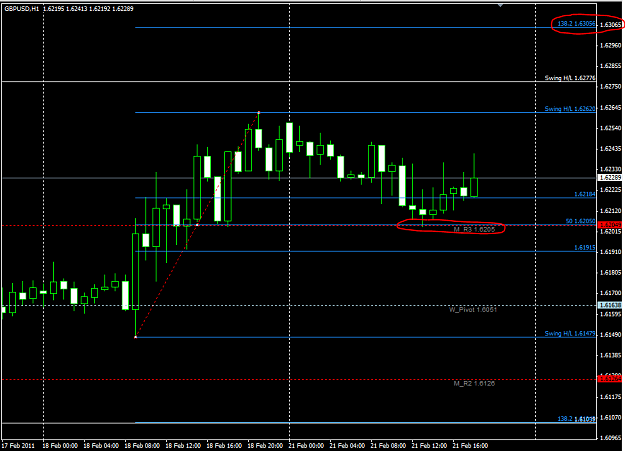Click the 1.63065 price scale value
The image size is (625, 451).
pos(610,25)
